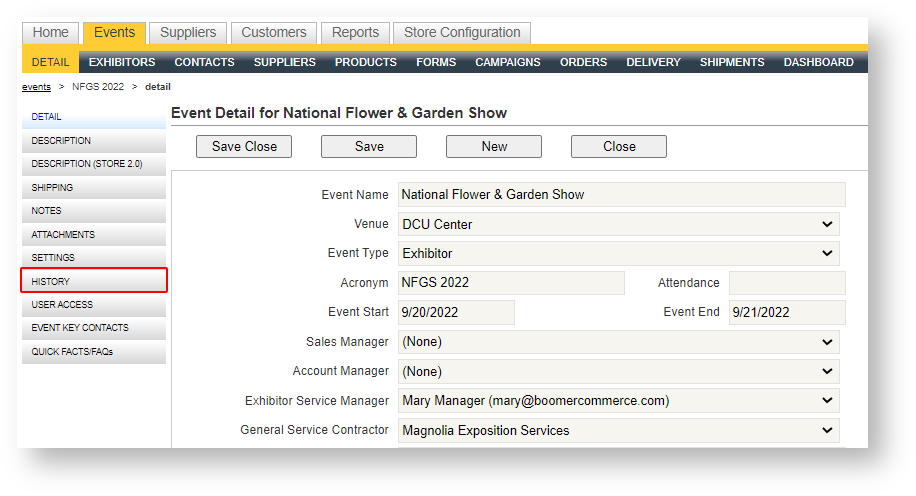Image resolution: width=916 pixels, height=496 pixels.
Task: Open CAMPAIGNS in the navigation bar
Action: pyautogui.click(x=507, y=62)
